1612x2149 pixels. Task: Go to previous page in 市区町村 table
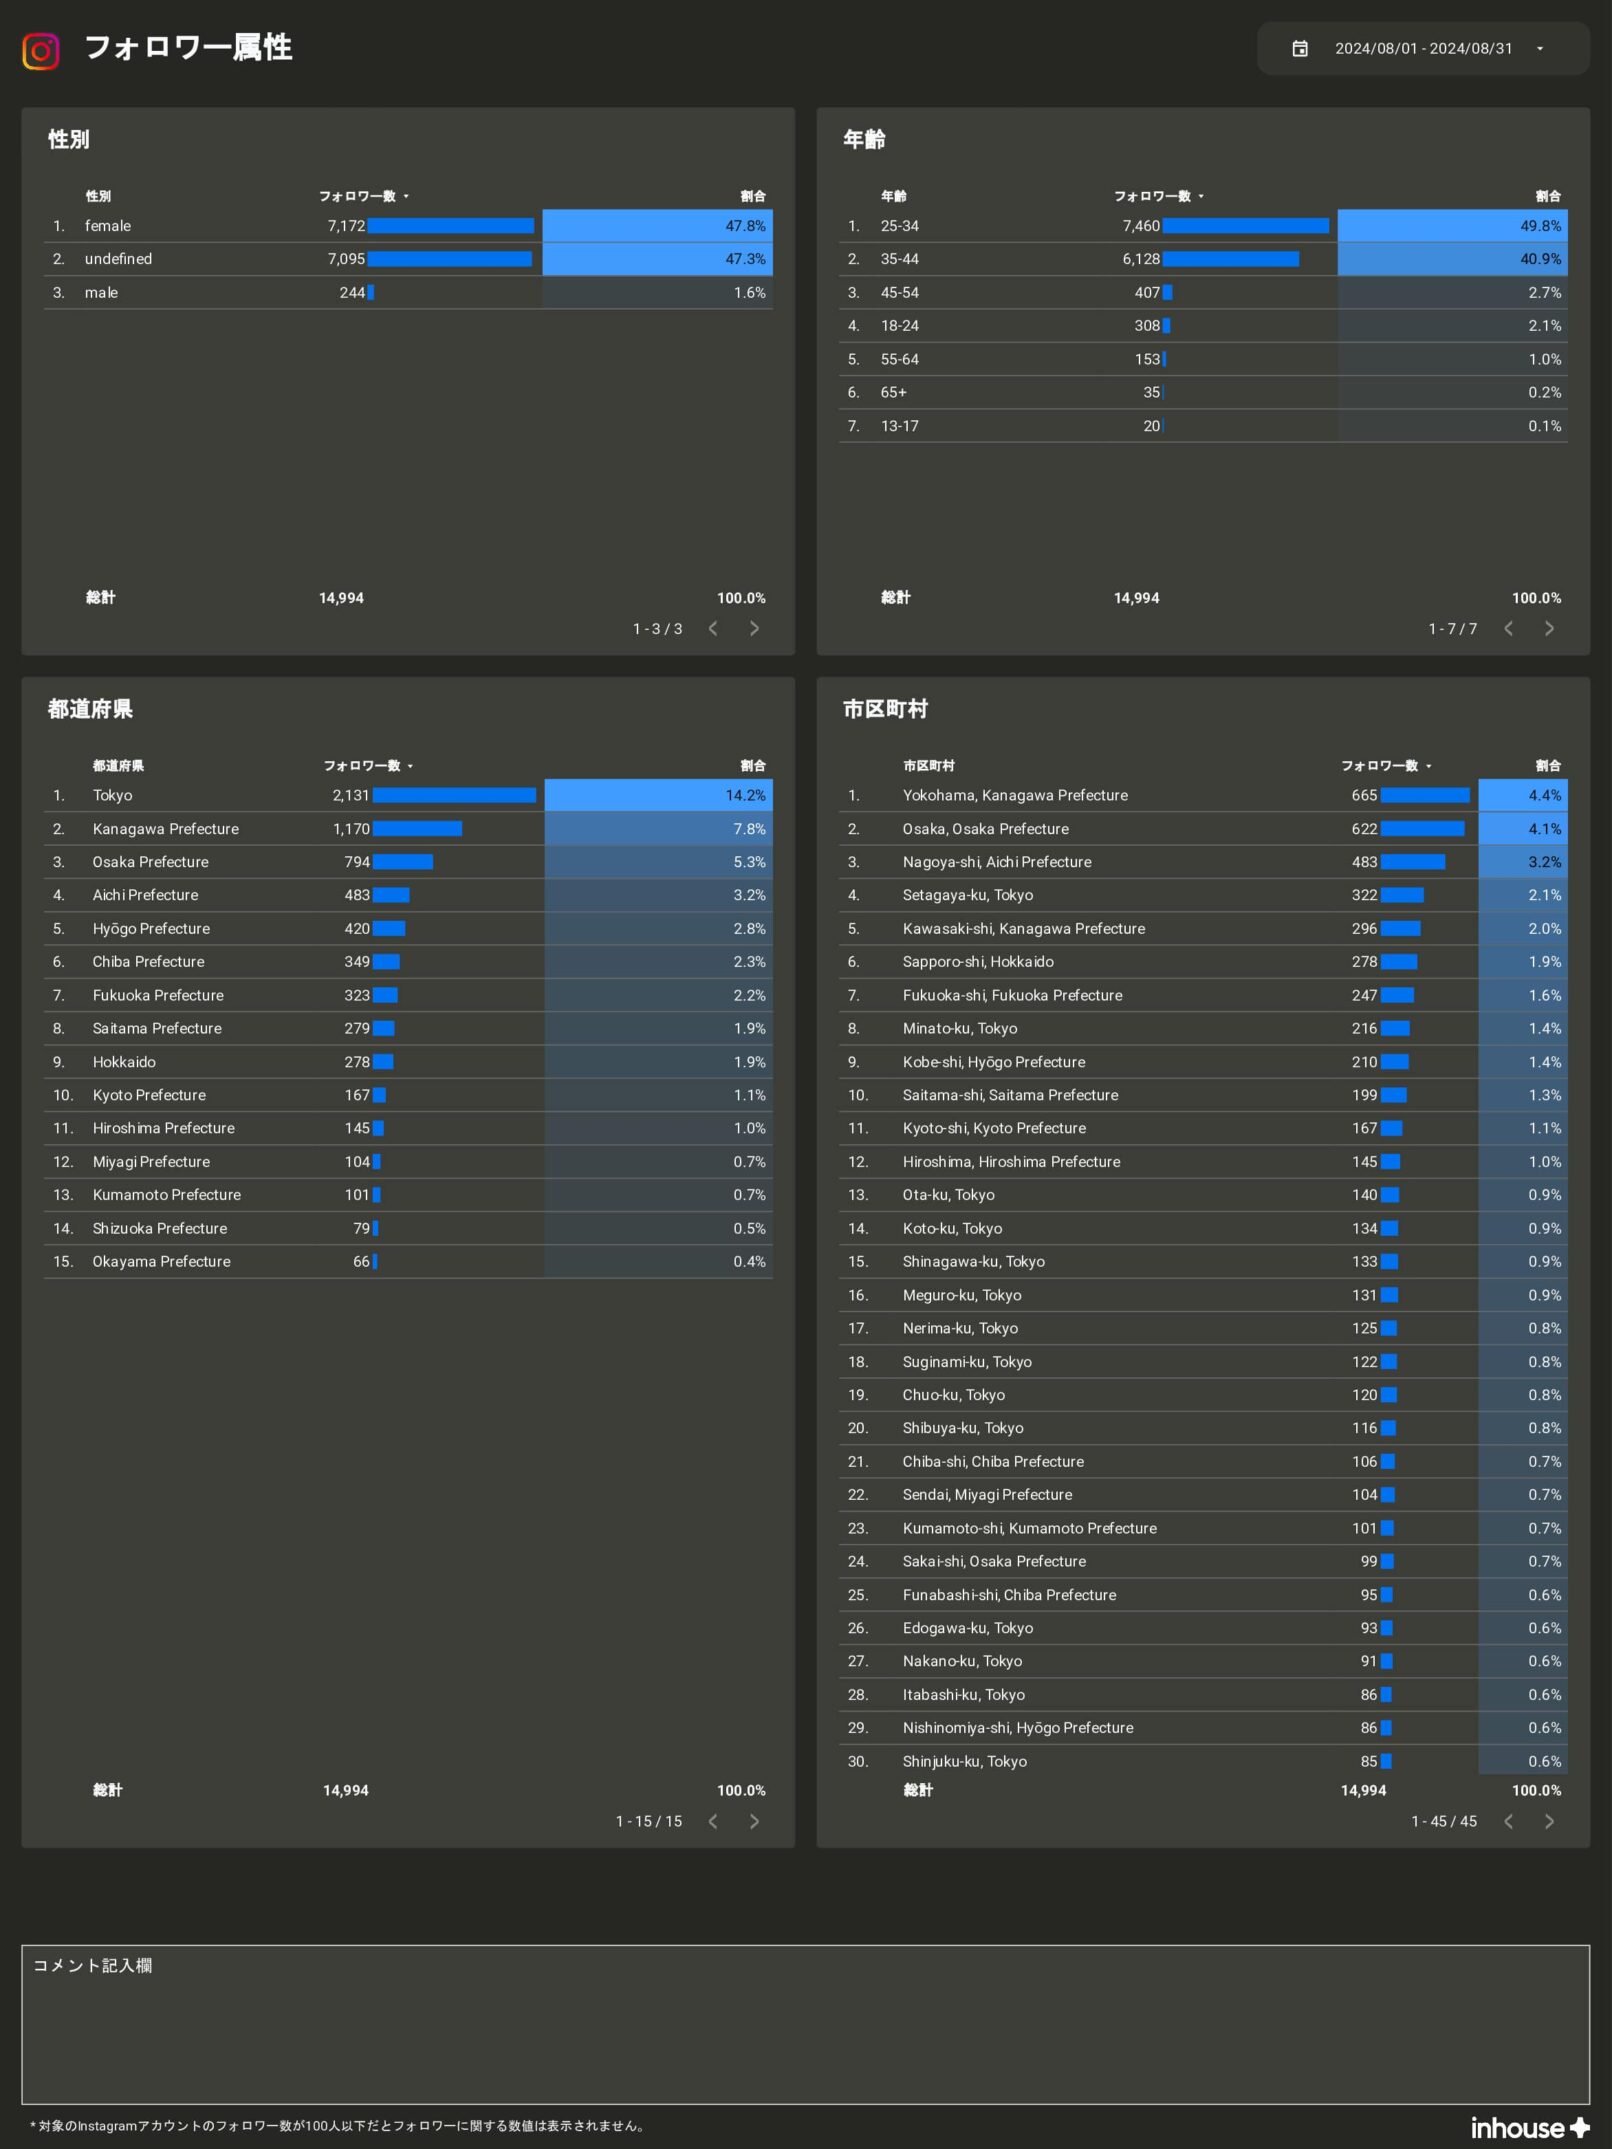click(x=1508, y=1821)
